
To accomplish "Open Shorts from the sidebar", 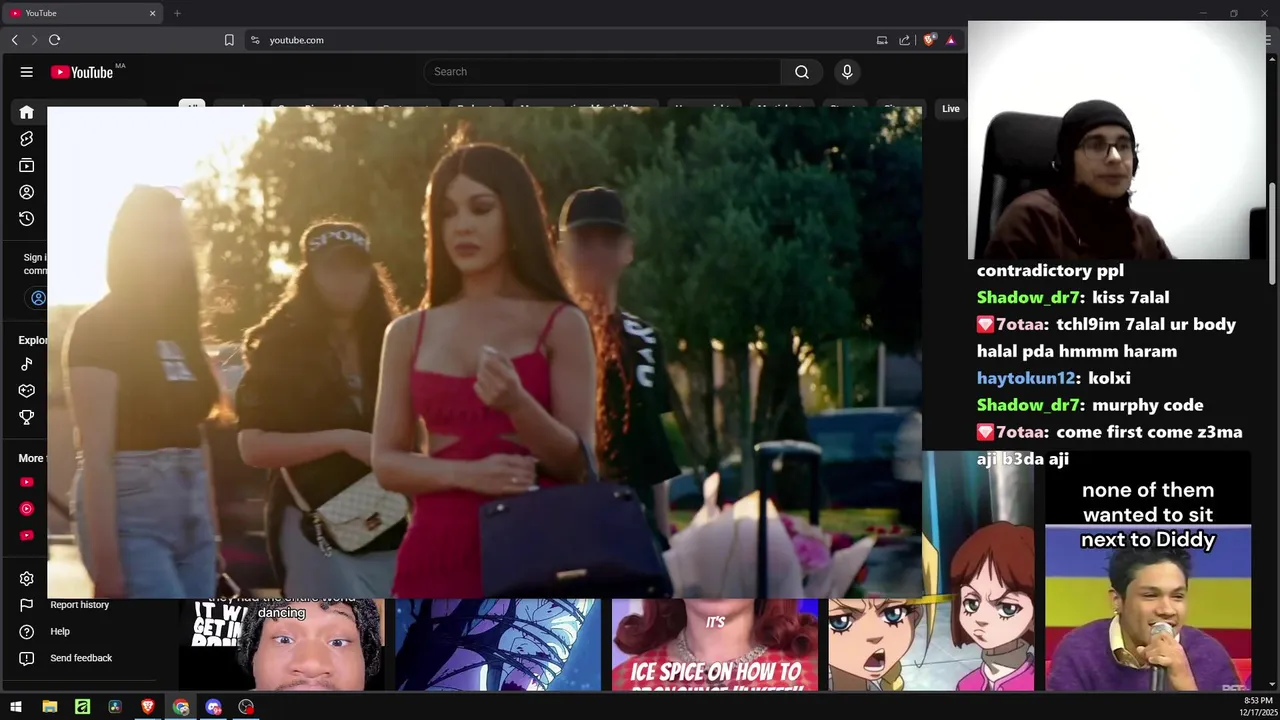I will coord(27,139).
